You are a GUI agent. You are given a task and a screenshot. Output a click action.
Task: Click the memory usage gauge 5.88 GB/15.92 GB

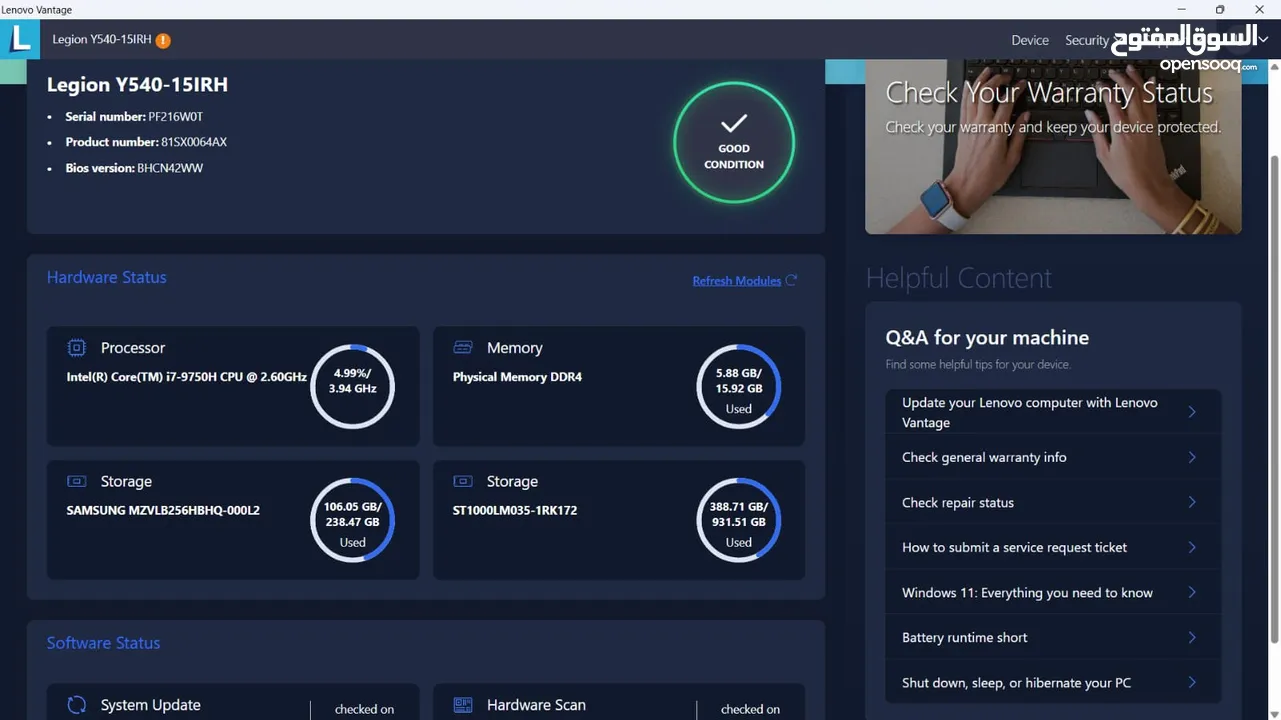pyautogui.click(x=739, y=387)
